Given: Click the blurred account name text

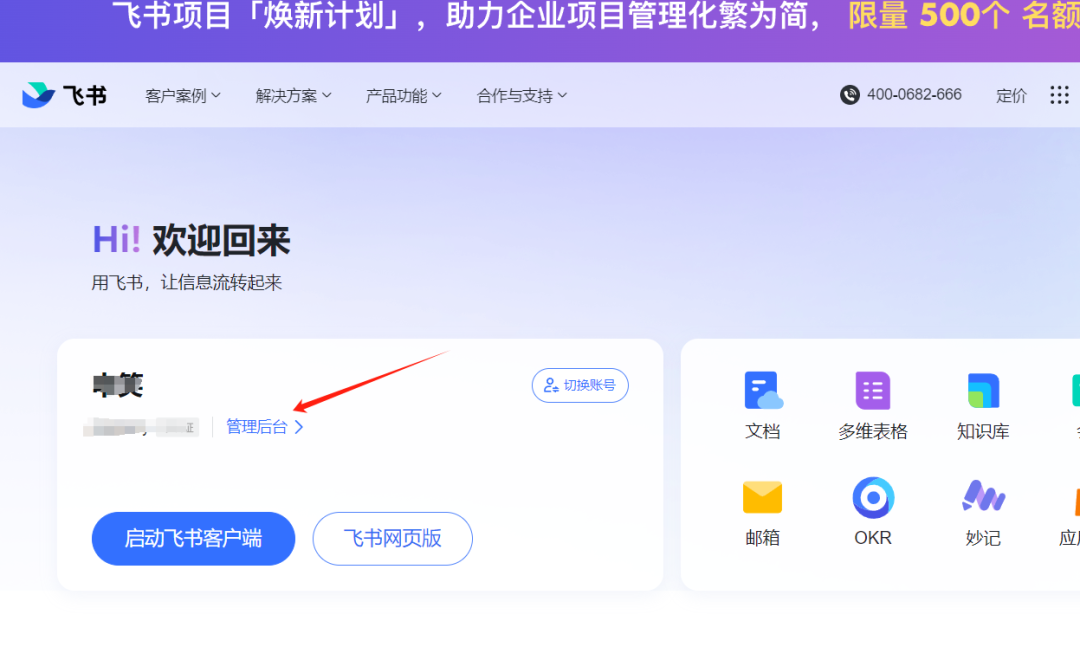Looking at the screenshot, I should coord(118,384).
